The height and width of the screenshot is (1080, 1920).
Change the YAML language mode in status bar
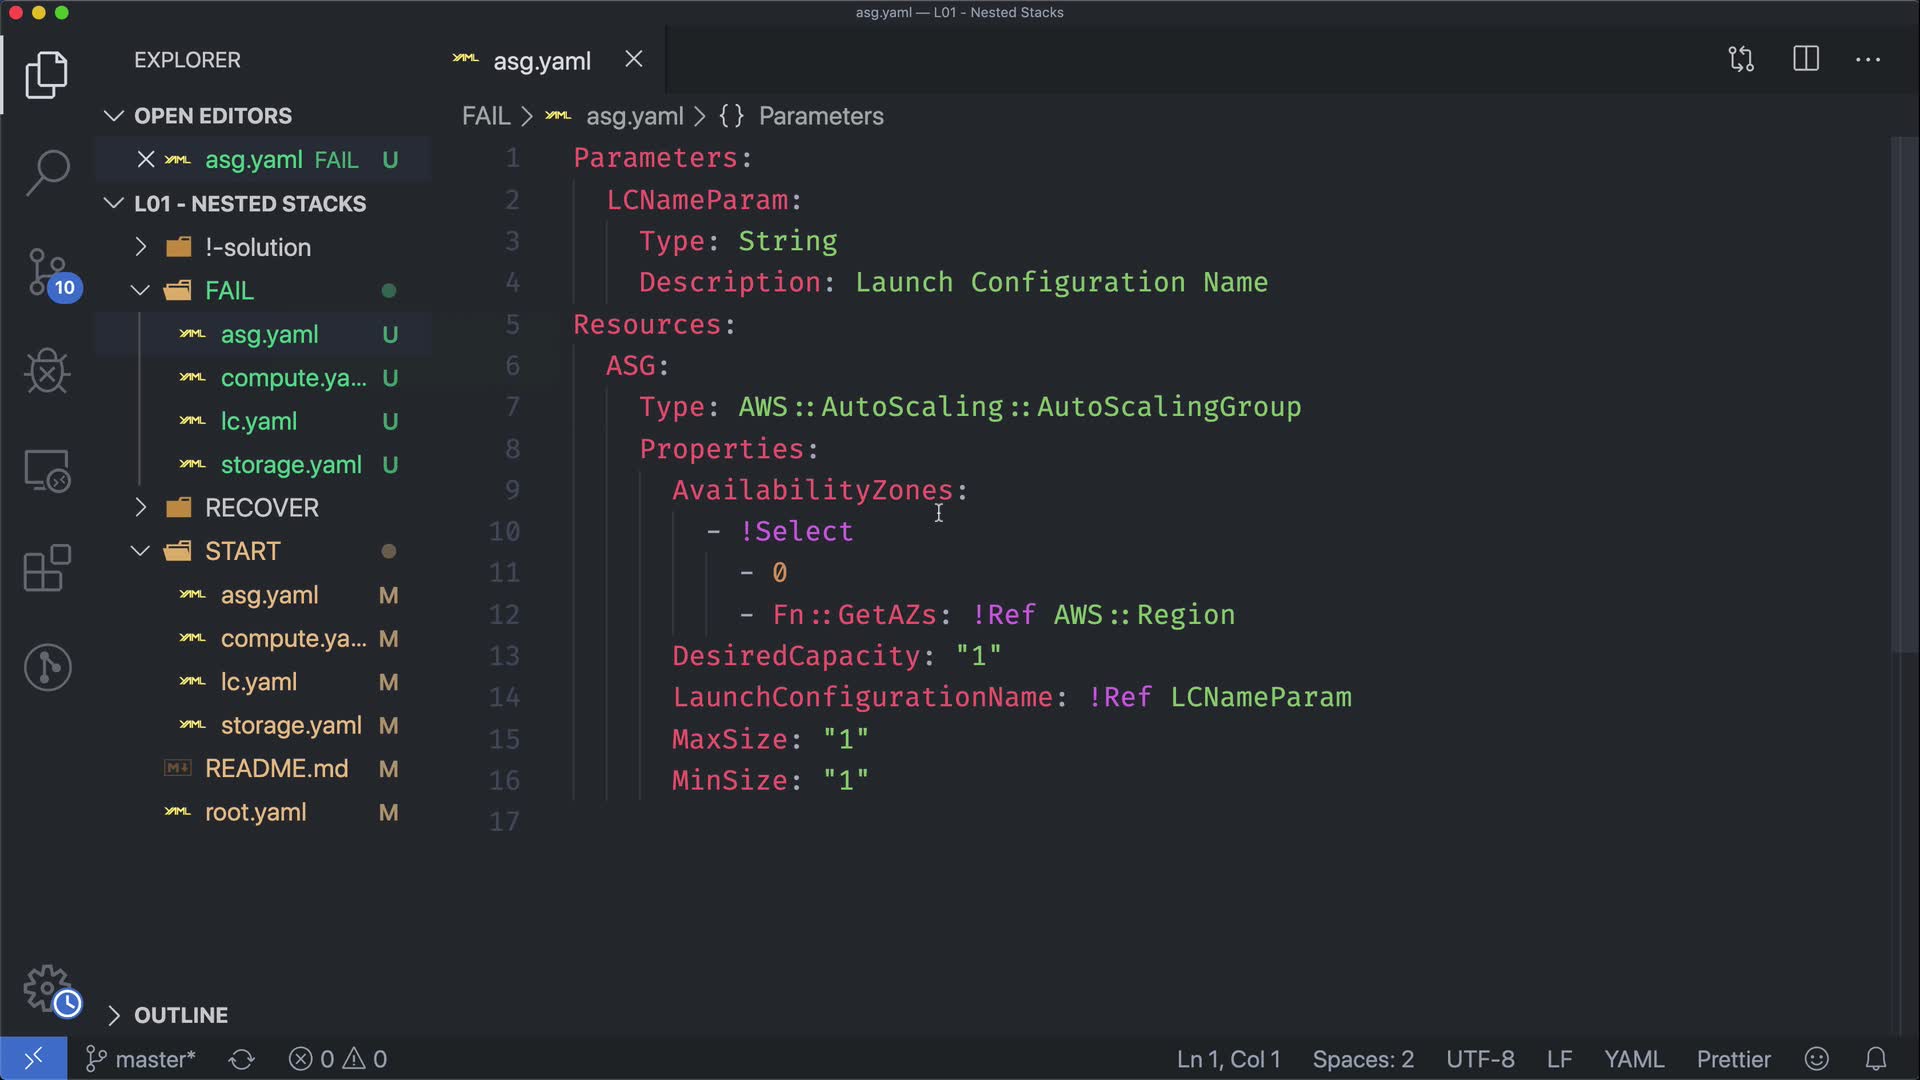point(1634,1059)
